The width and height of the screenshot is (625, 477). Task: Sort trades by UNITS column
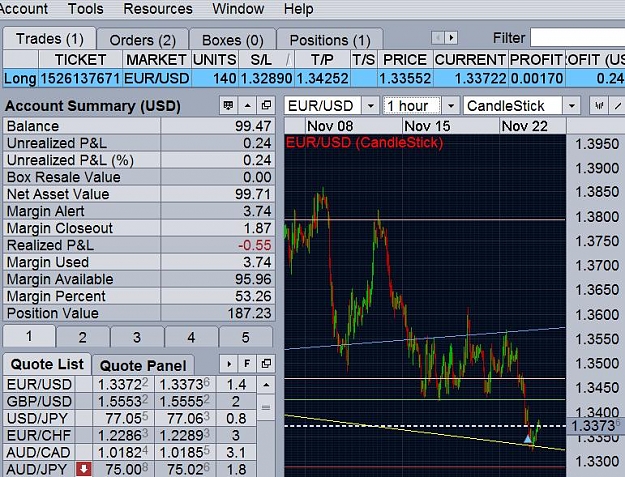(214, 60)
